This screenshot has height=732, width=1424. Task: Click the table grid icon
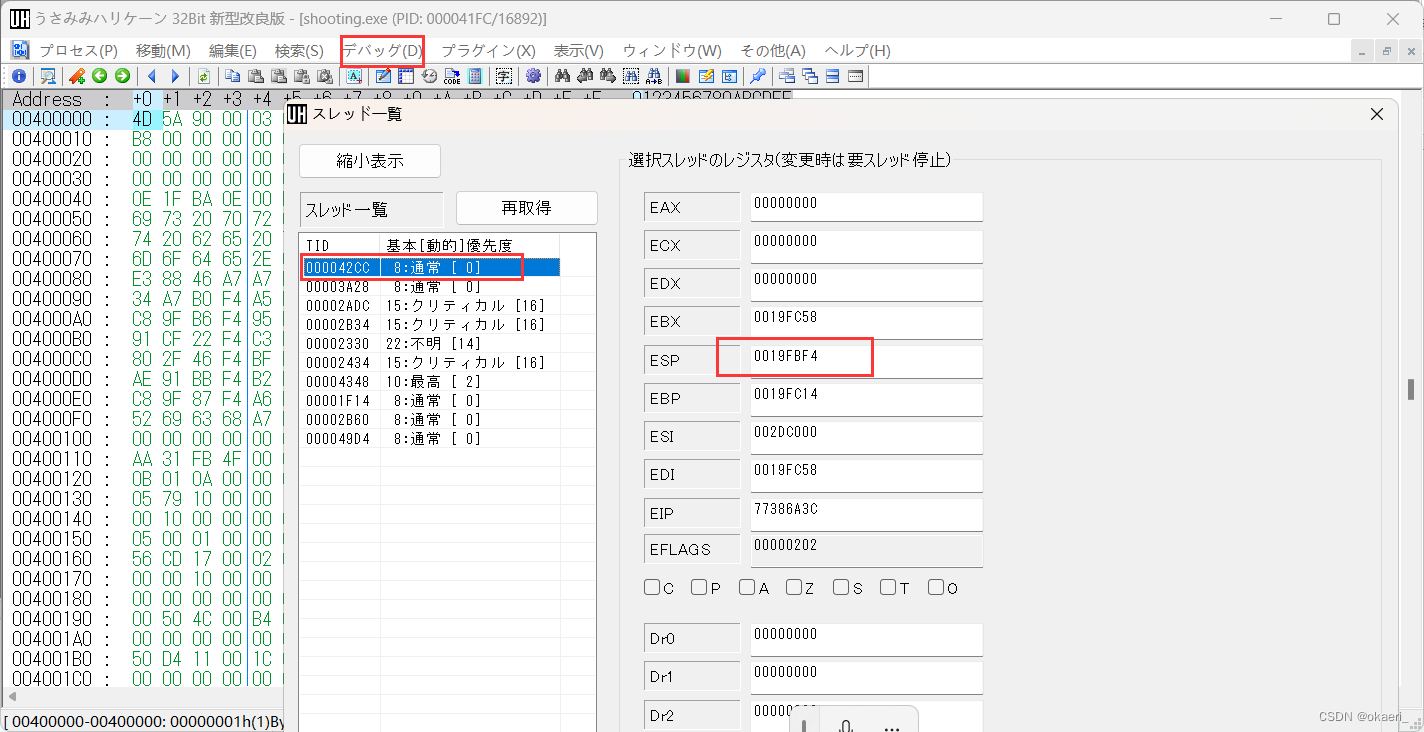tap(406, 76)
